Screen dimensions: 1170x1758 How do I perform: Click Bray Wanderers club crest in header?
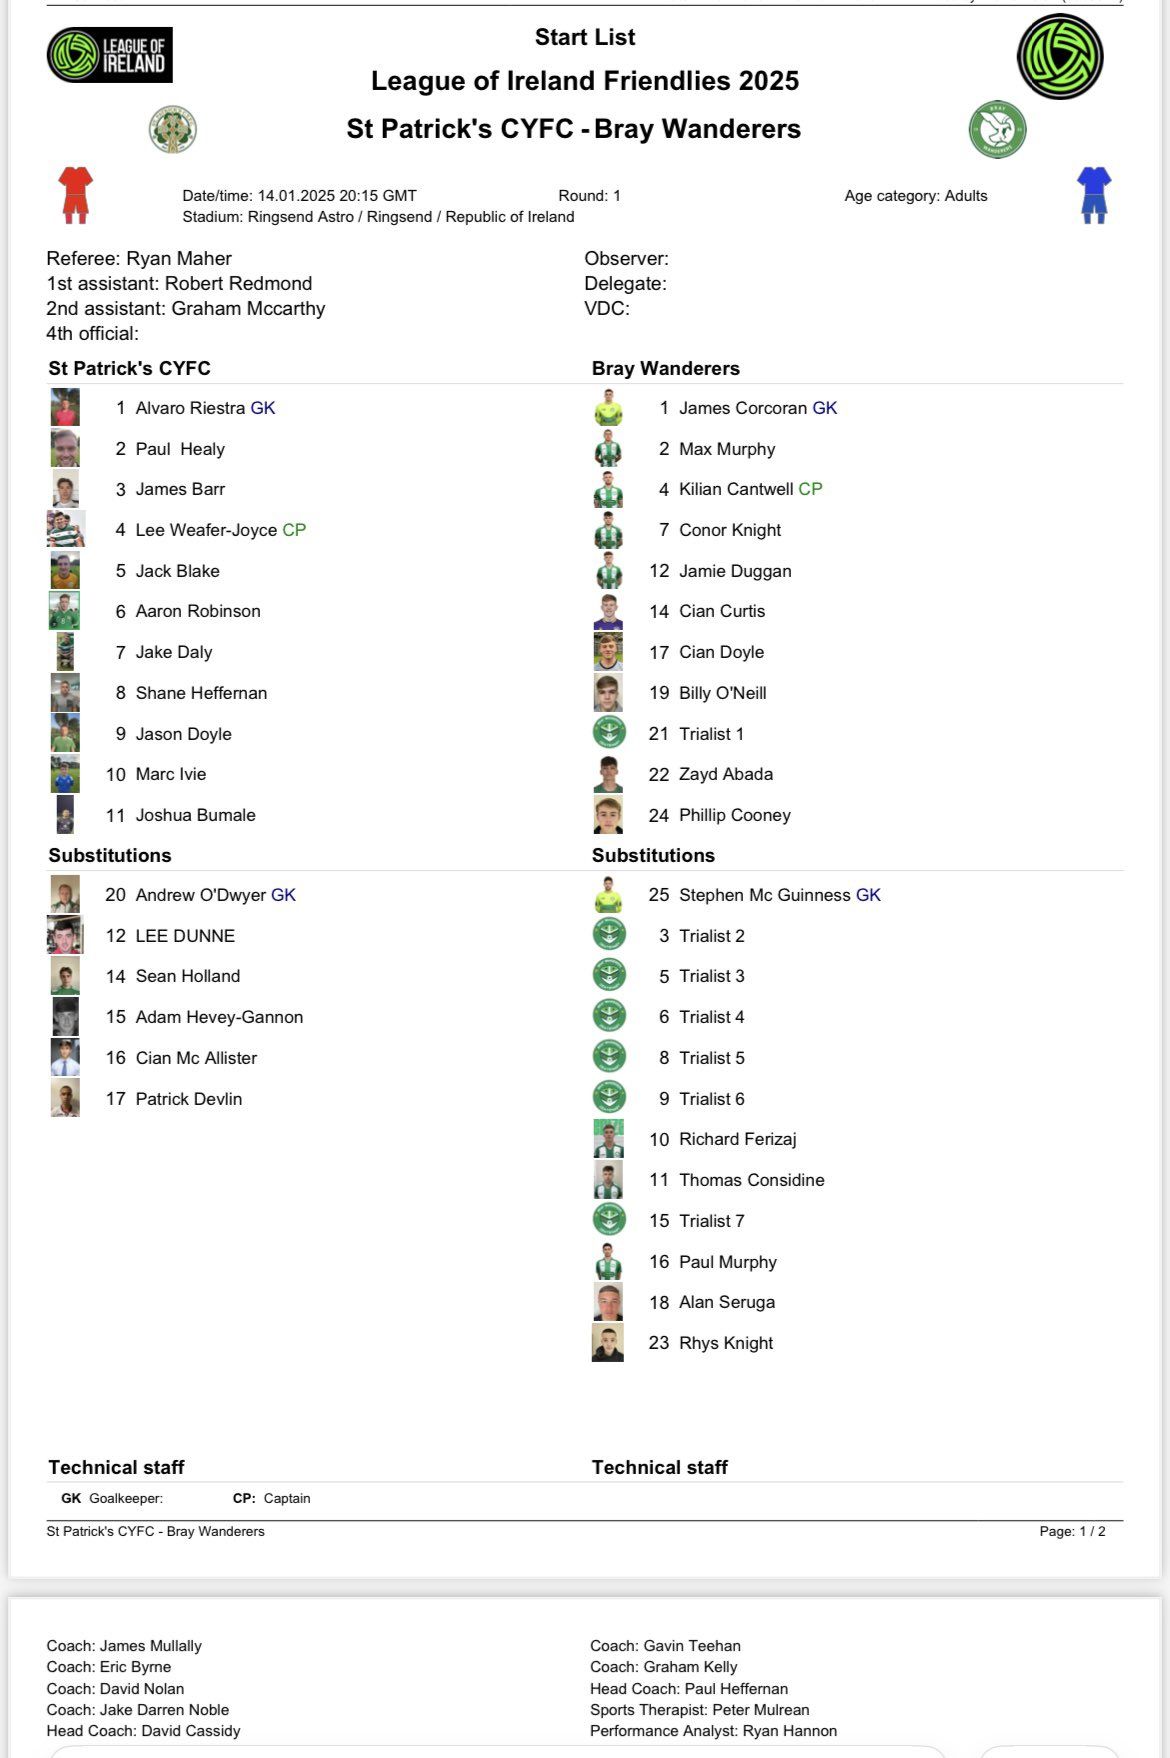click(997, 130)
